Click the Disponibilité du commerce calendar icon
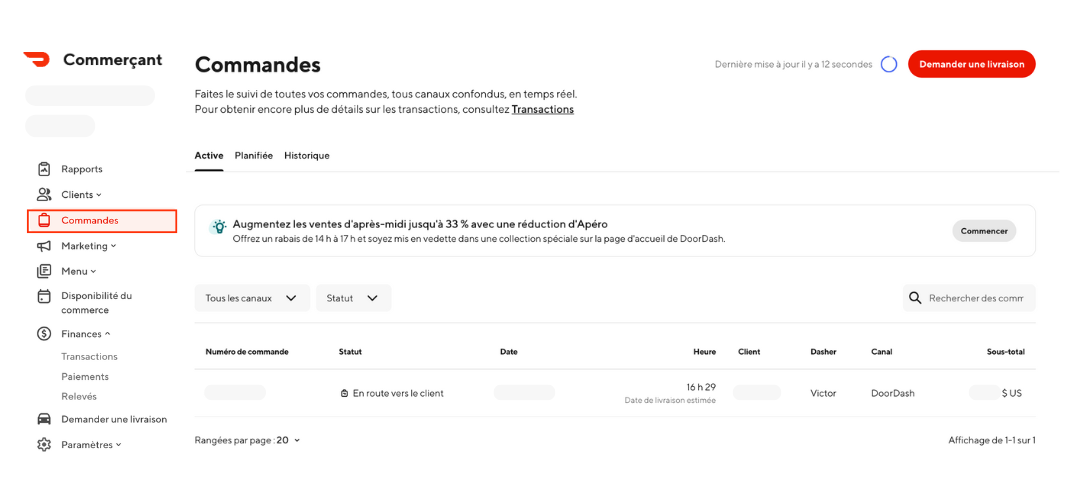 [44, 297]
